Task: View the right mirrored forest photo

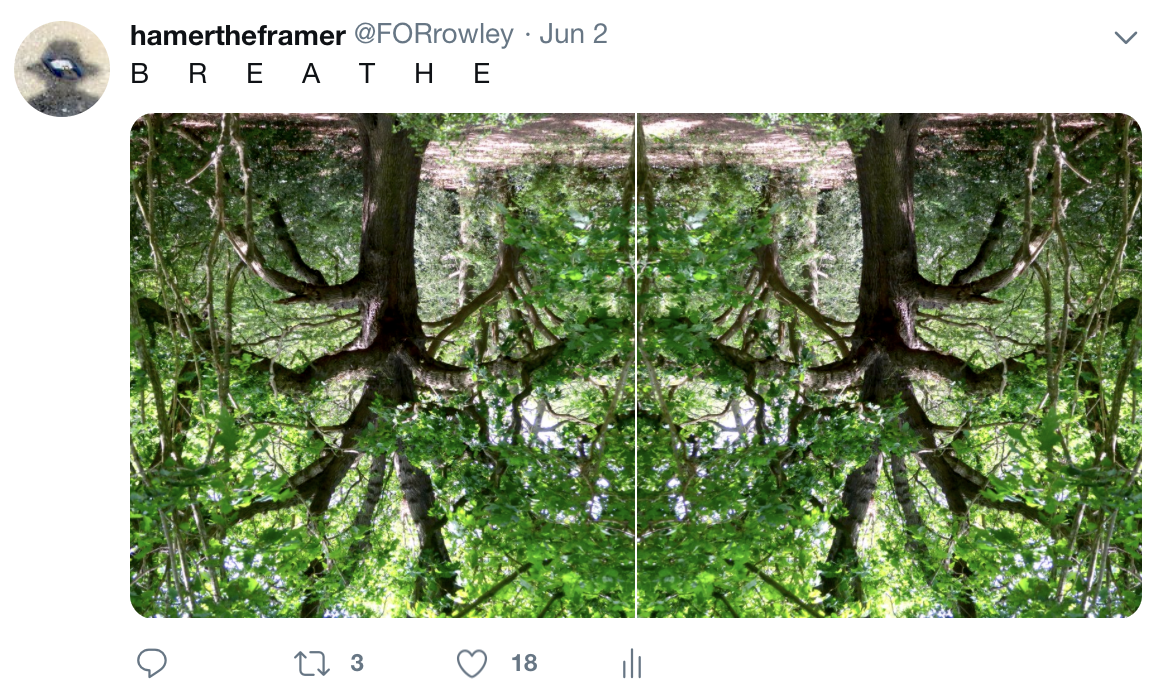Action: [x=889, y=365]
